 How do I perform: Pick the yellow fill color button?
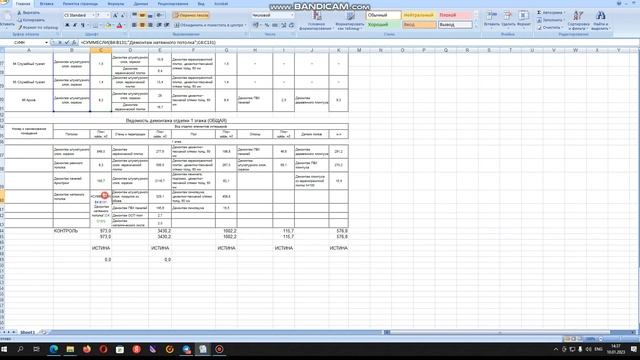pos(108,25)
